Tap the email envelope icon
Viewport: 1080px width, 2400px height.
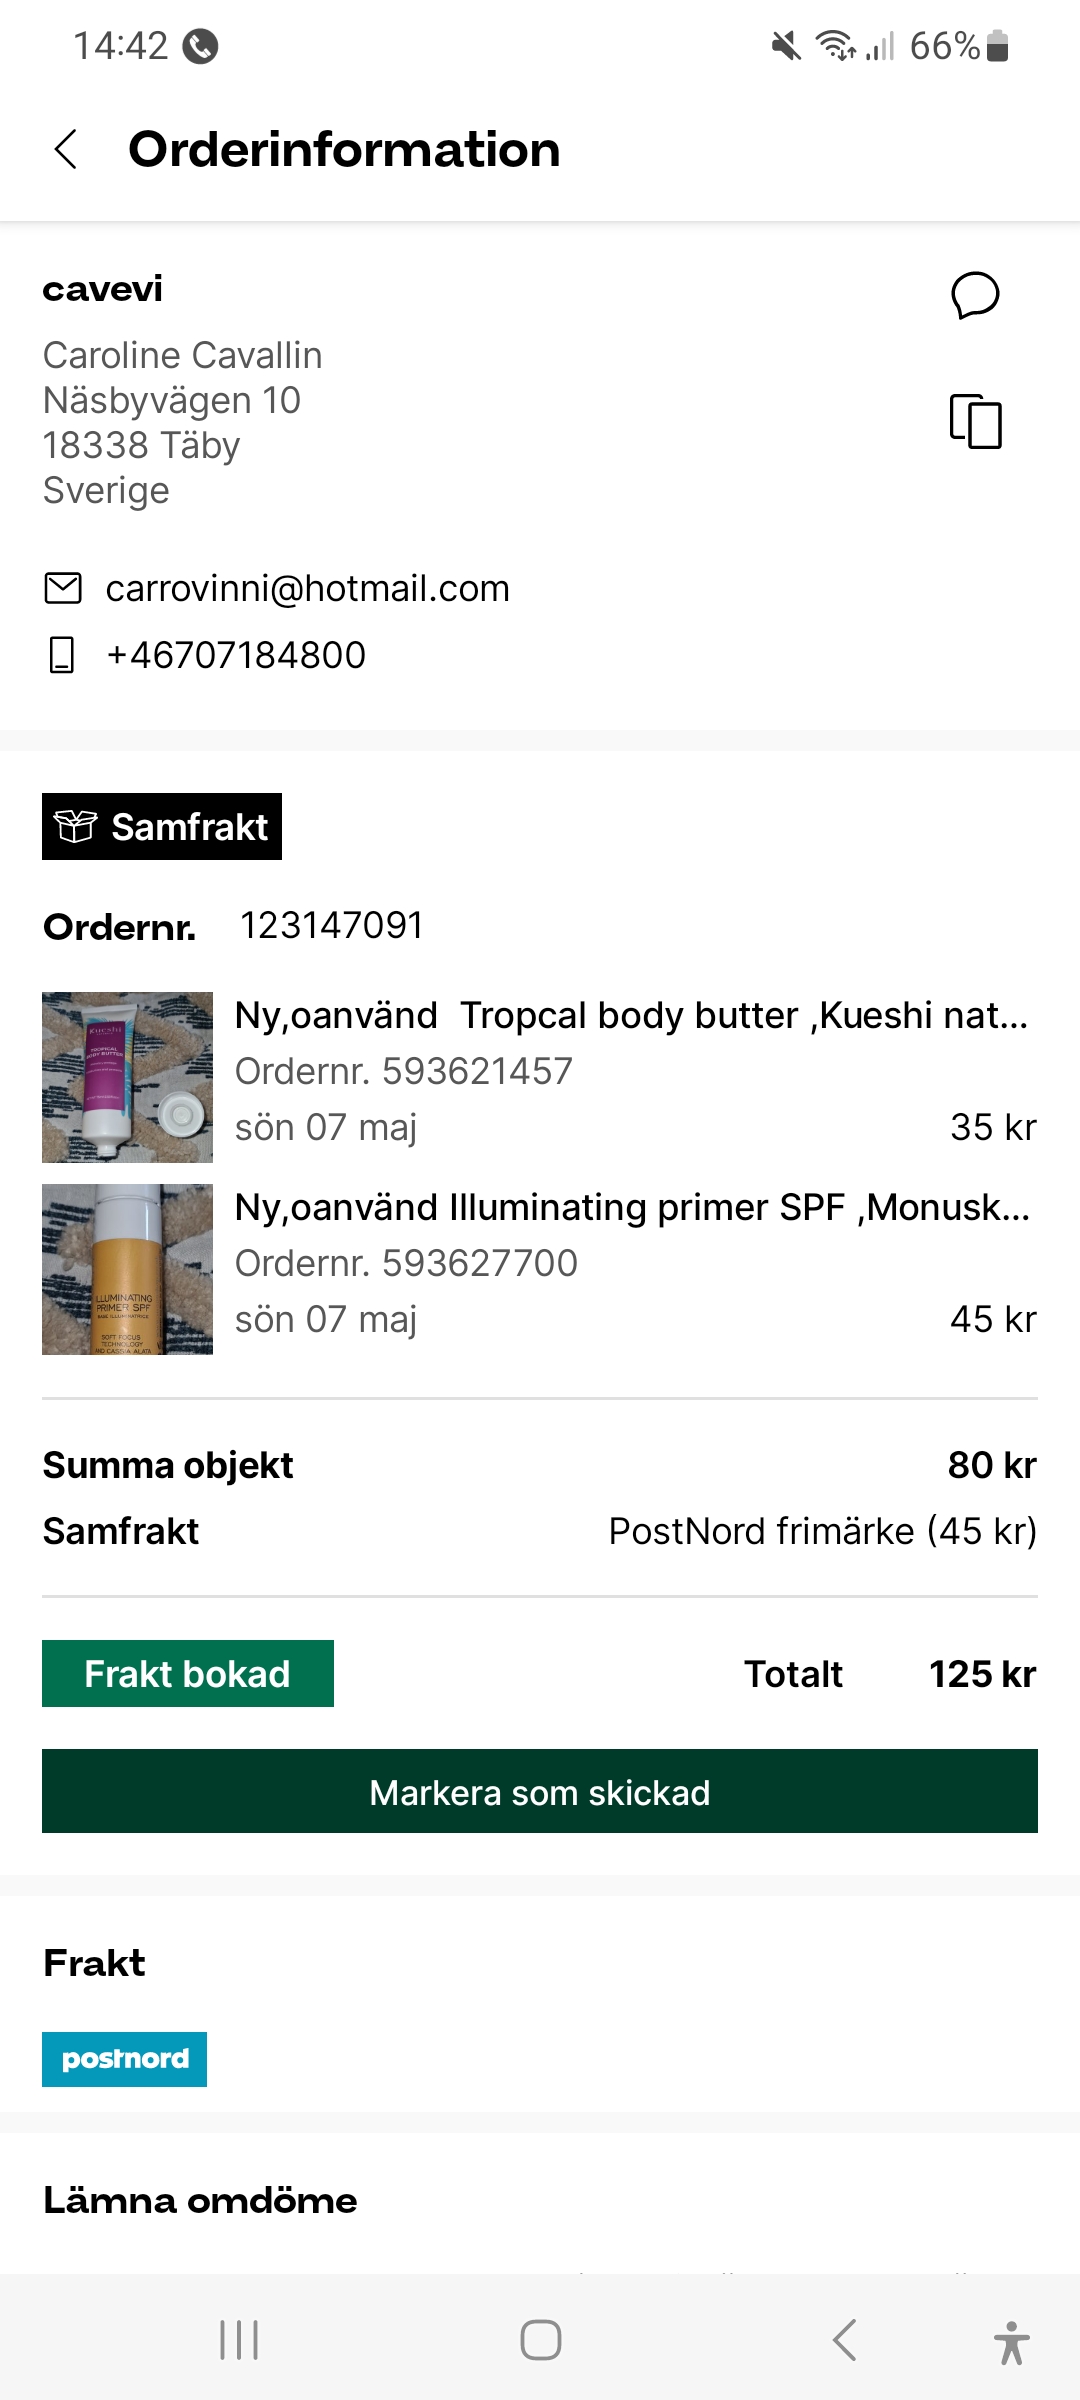[63, 588]
